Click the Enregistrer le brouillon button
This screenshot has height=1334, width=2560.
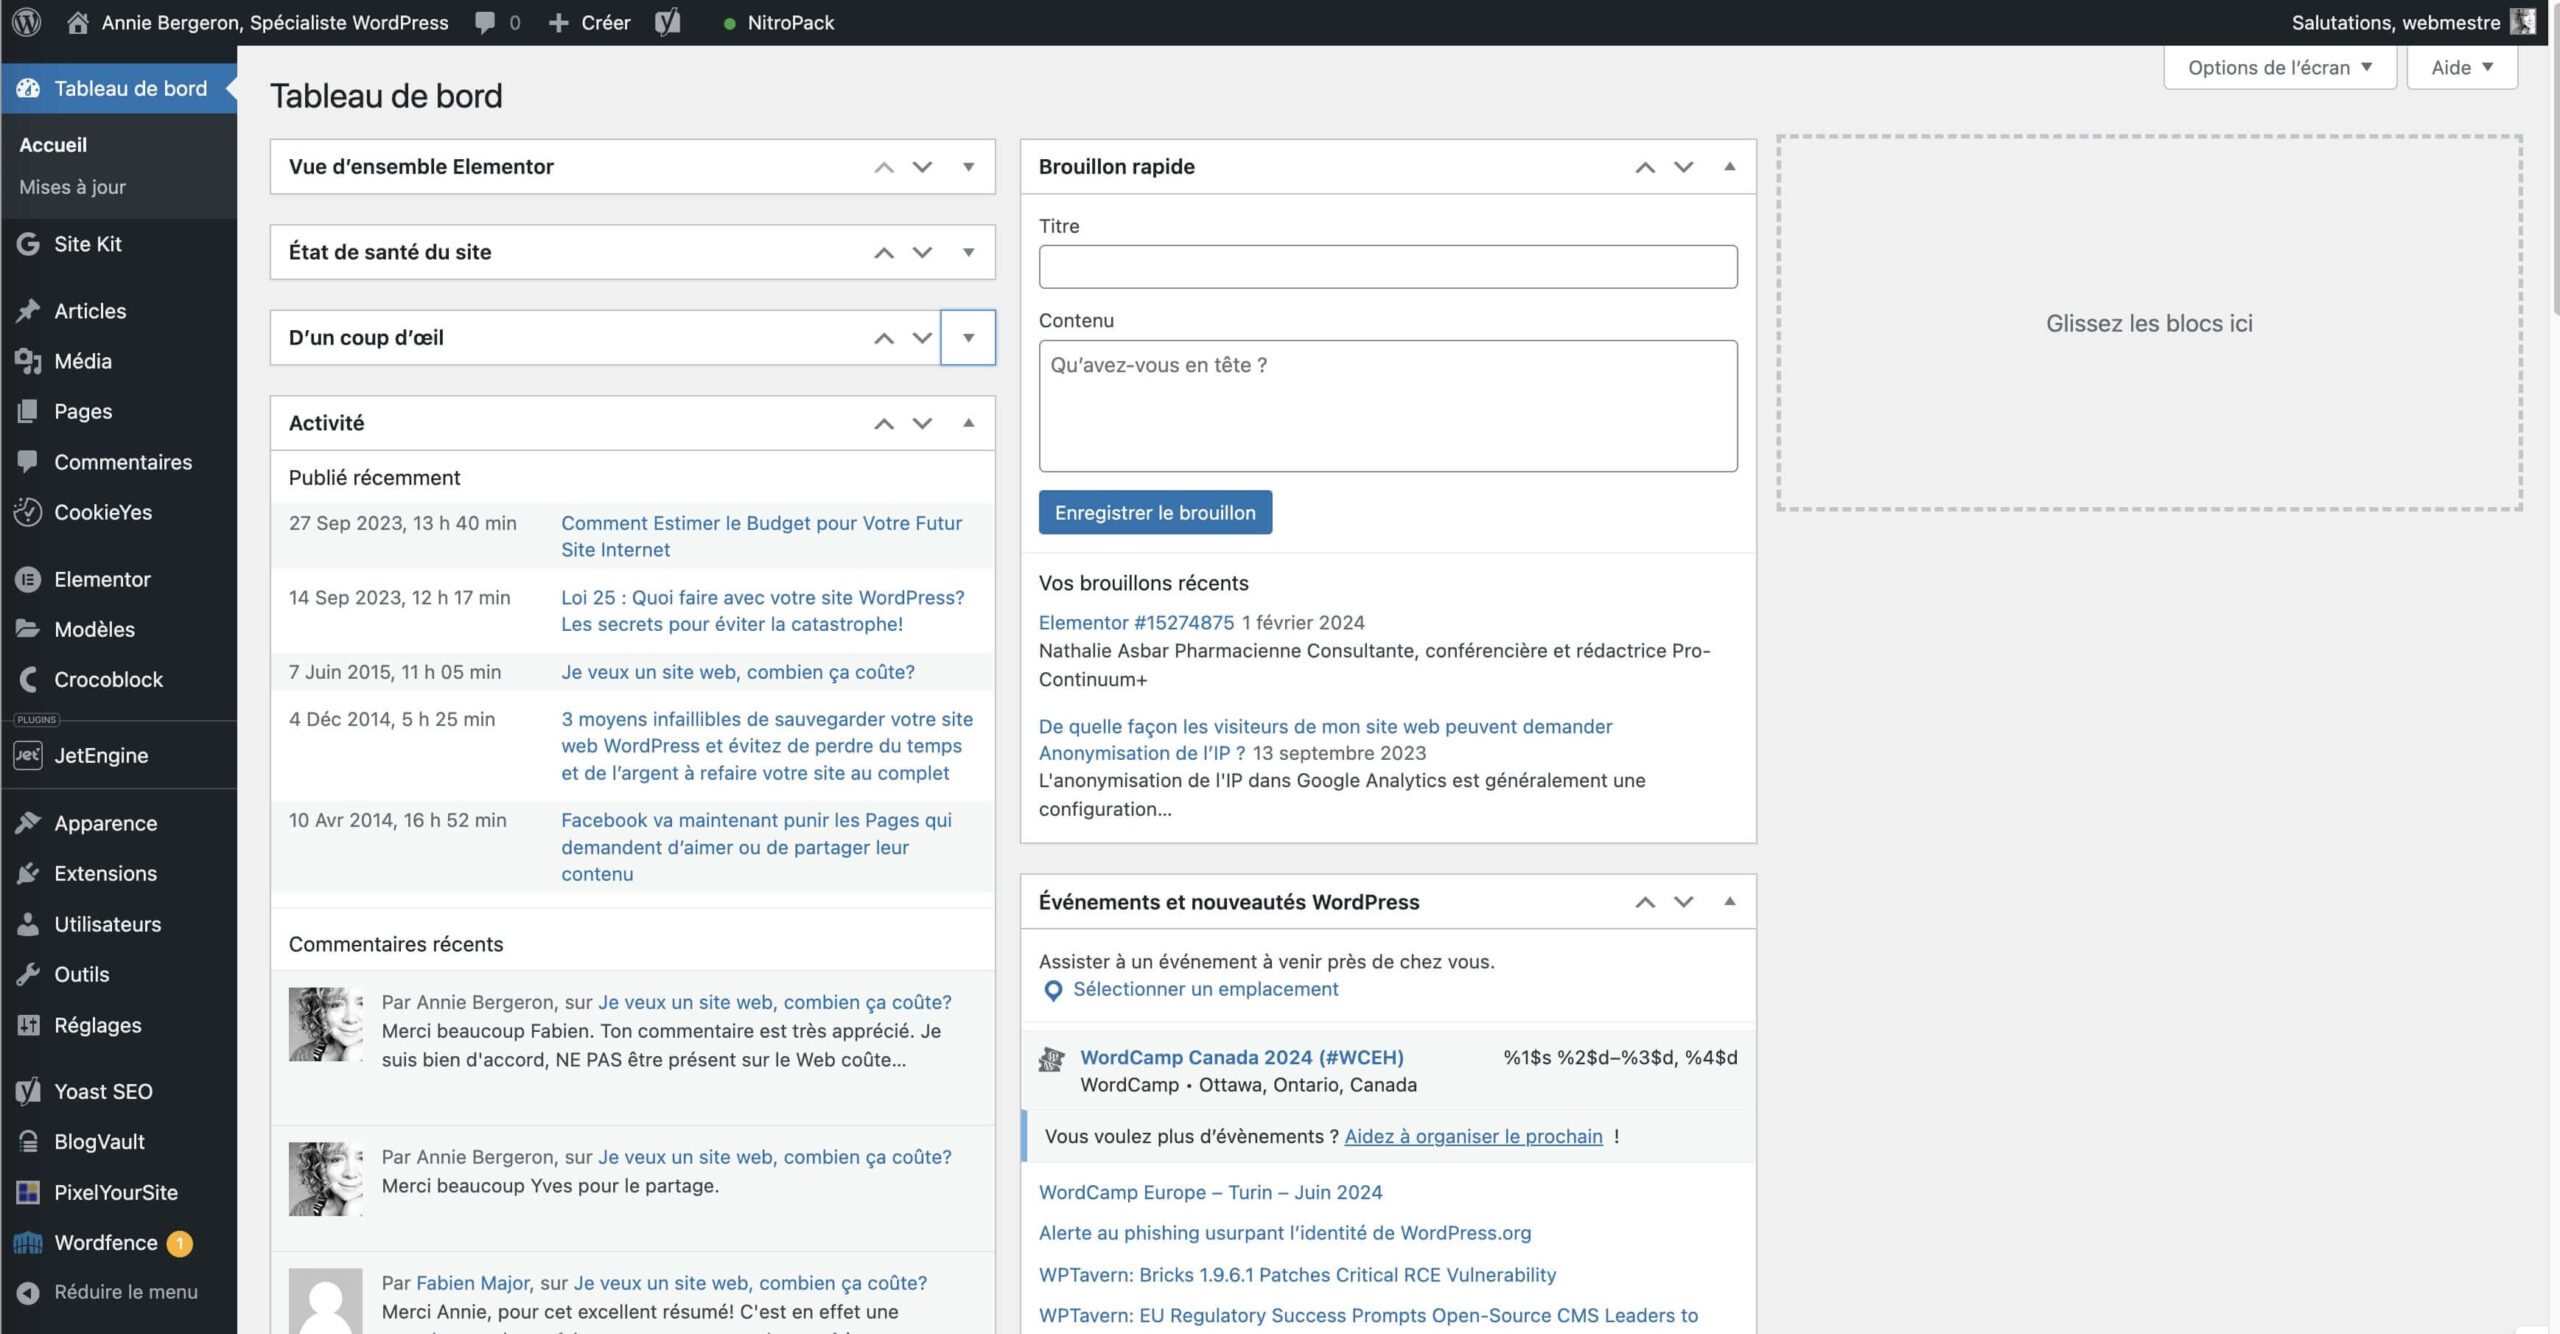[x=1155, y=512]
